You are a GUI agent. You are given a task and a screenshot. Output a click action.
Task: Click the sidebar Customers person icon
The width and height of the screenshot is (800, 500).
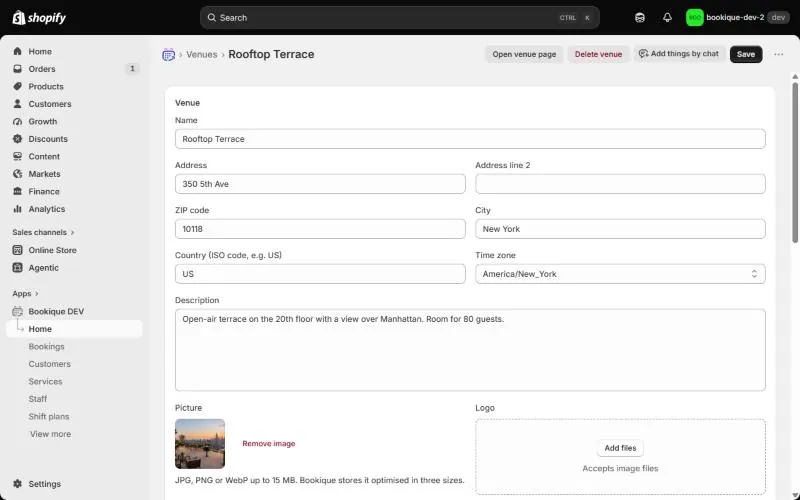18,104
